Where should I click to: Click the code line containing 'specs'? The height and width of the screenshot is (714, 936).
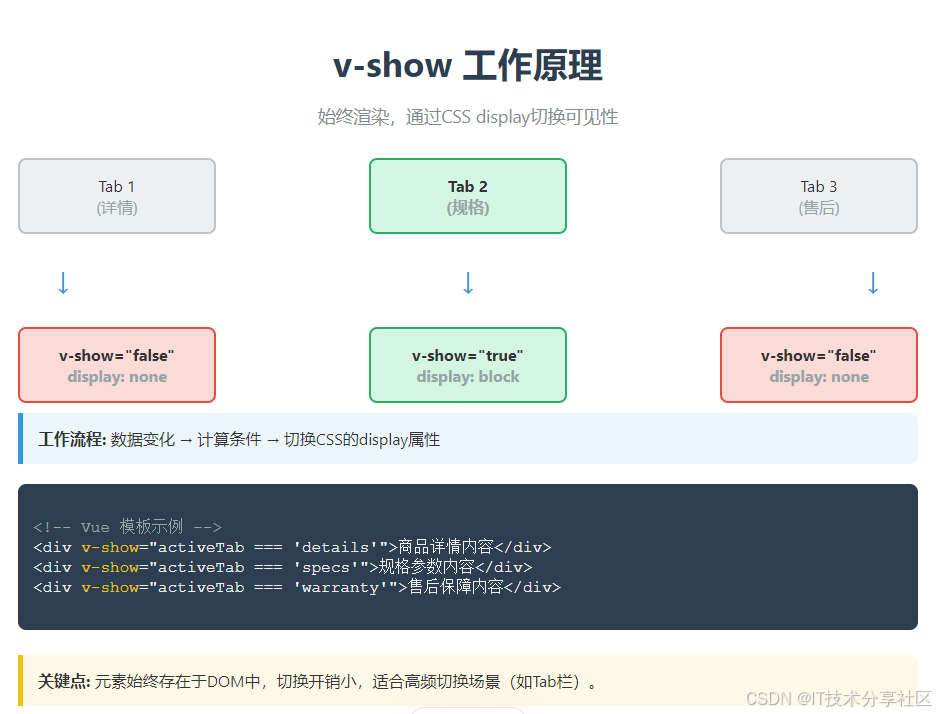click(283, 567)
